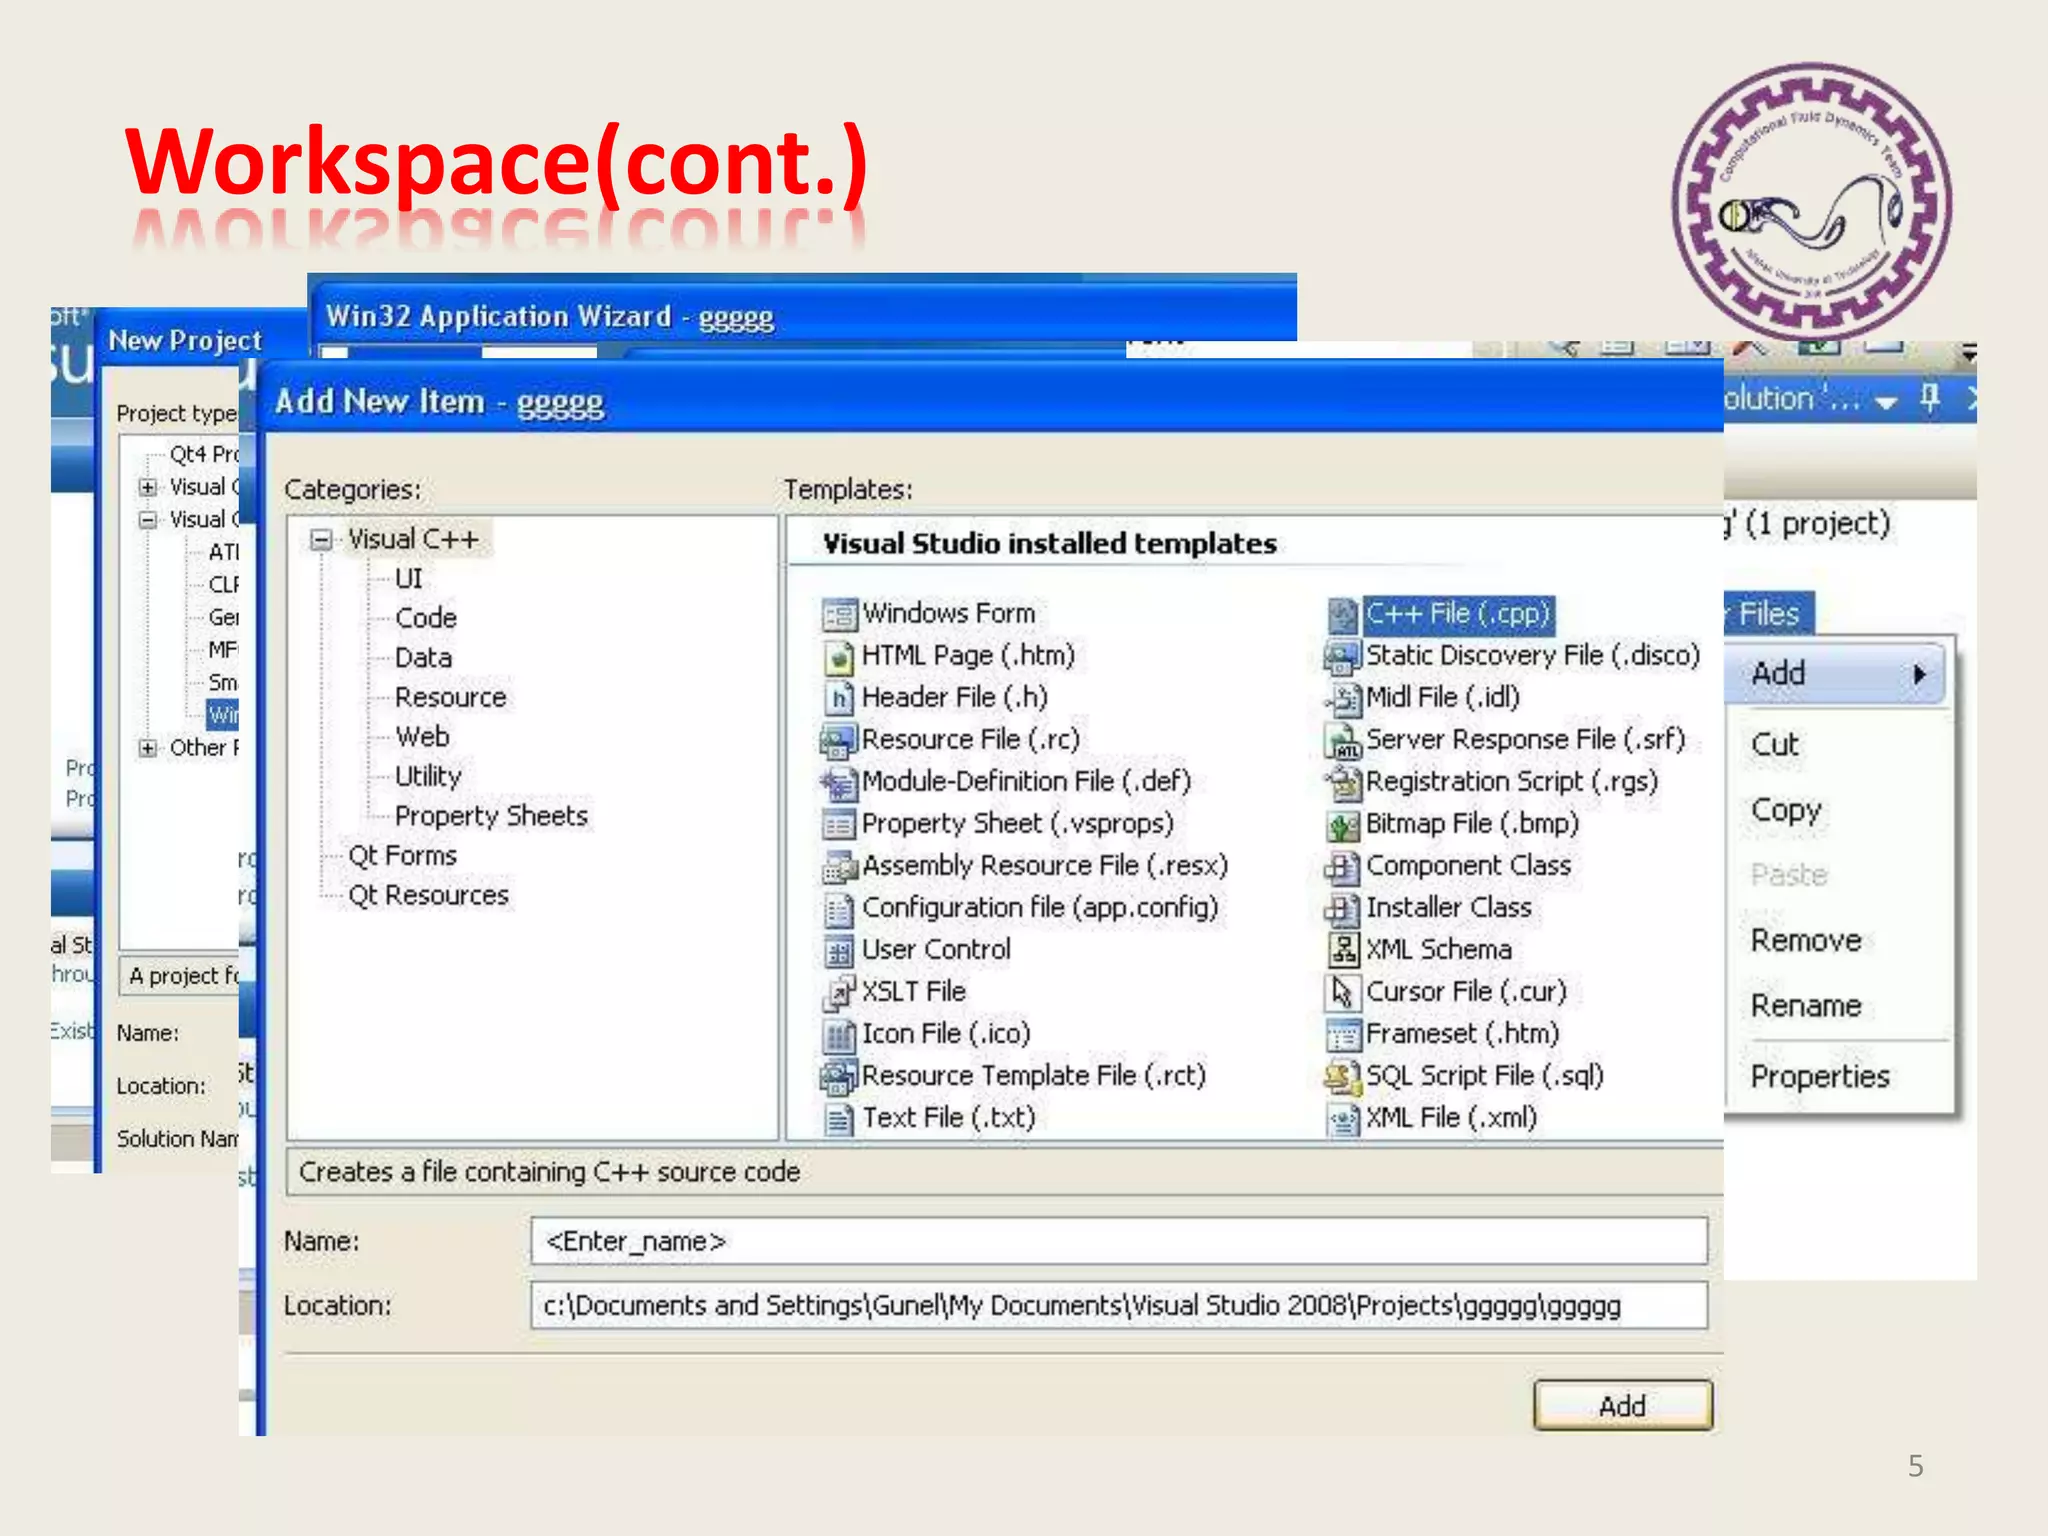Pick the Resource File (.rc) icon

839,740
